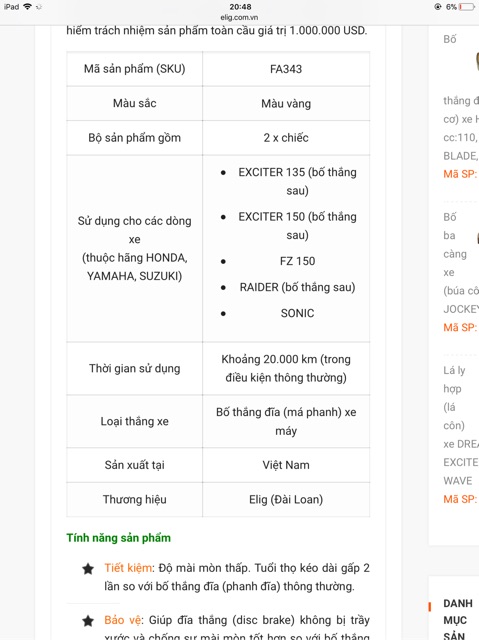Tap the elig.com.vn address bar
Image resolution: width=479 pixels, height=640 pixels.
pos(239,18)
